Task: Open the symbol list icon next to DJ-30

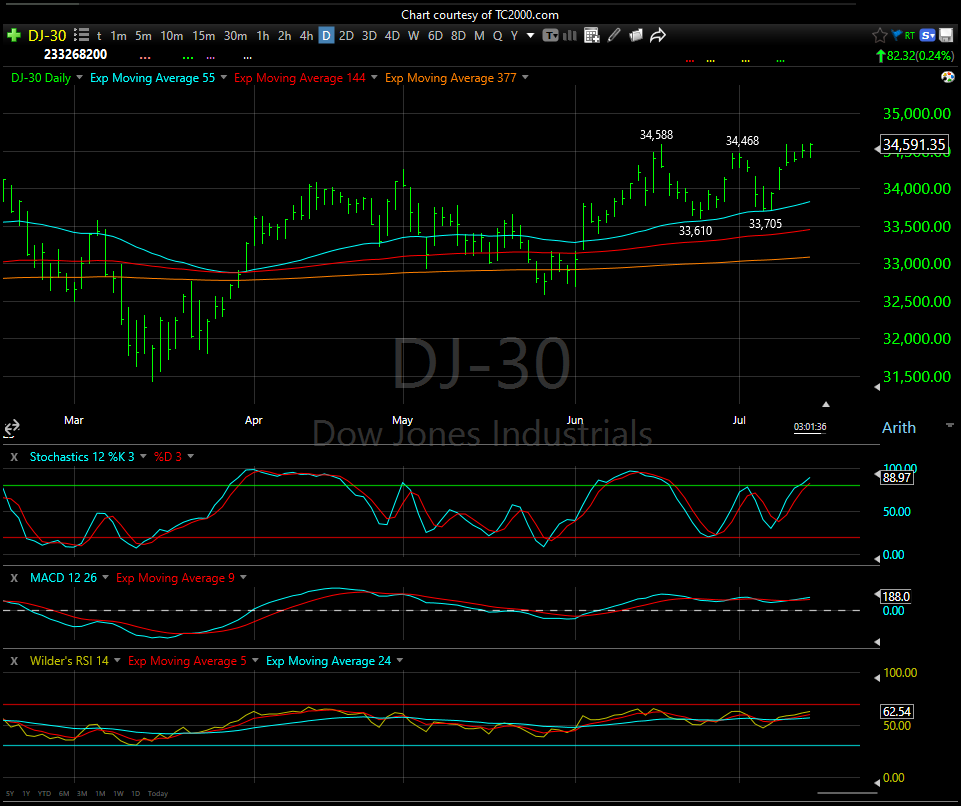Action: 81,36
